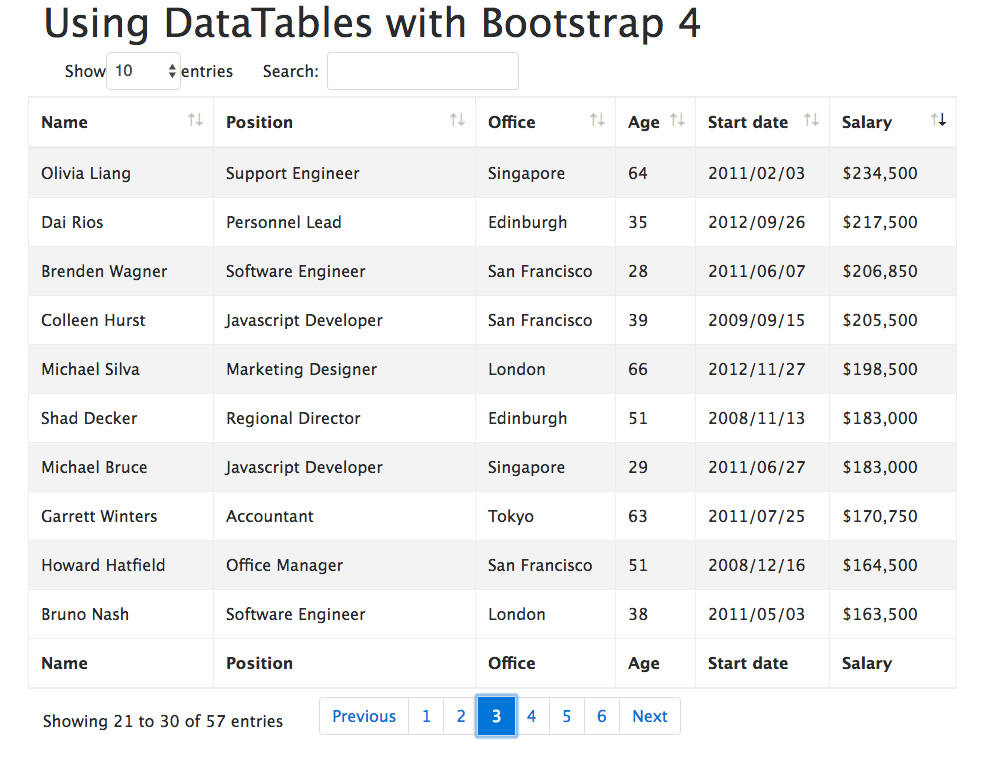The height and width of the screenshot is (783, 986).
Task: Sort by Position using its sort arrows
Action: tap(458, 120)
